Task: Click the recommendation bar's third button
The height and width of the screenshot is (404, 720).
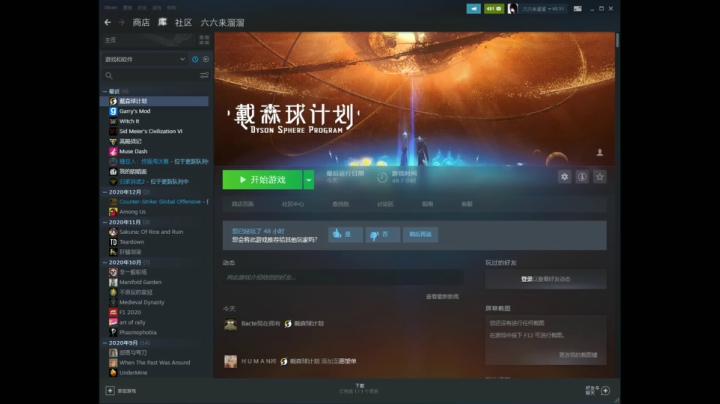Action: (420, 234)
